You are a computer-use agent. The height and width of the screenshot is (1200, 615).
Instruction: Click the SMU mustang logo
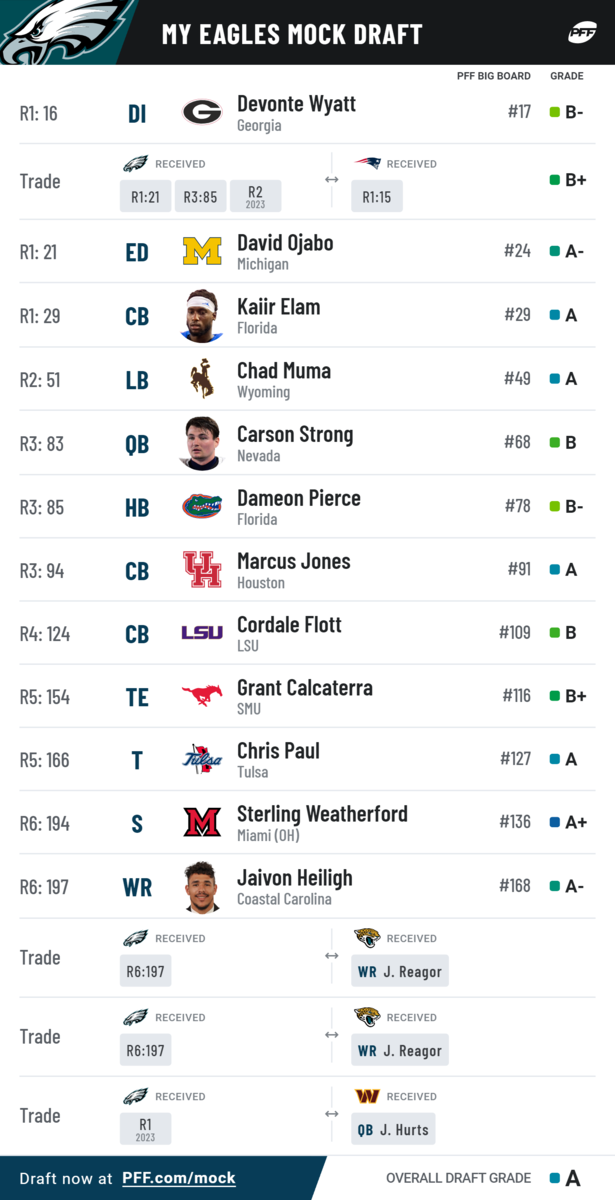pyautogui.click(x=202, y=696)
